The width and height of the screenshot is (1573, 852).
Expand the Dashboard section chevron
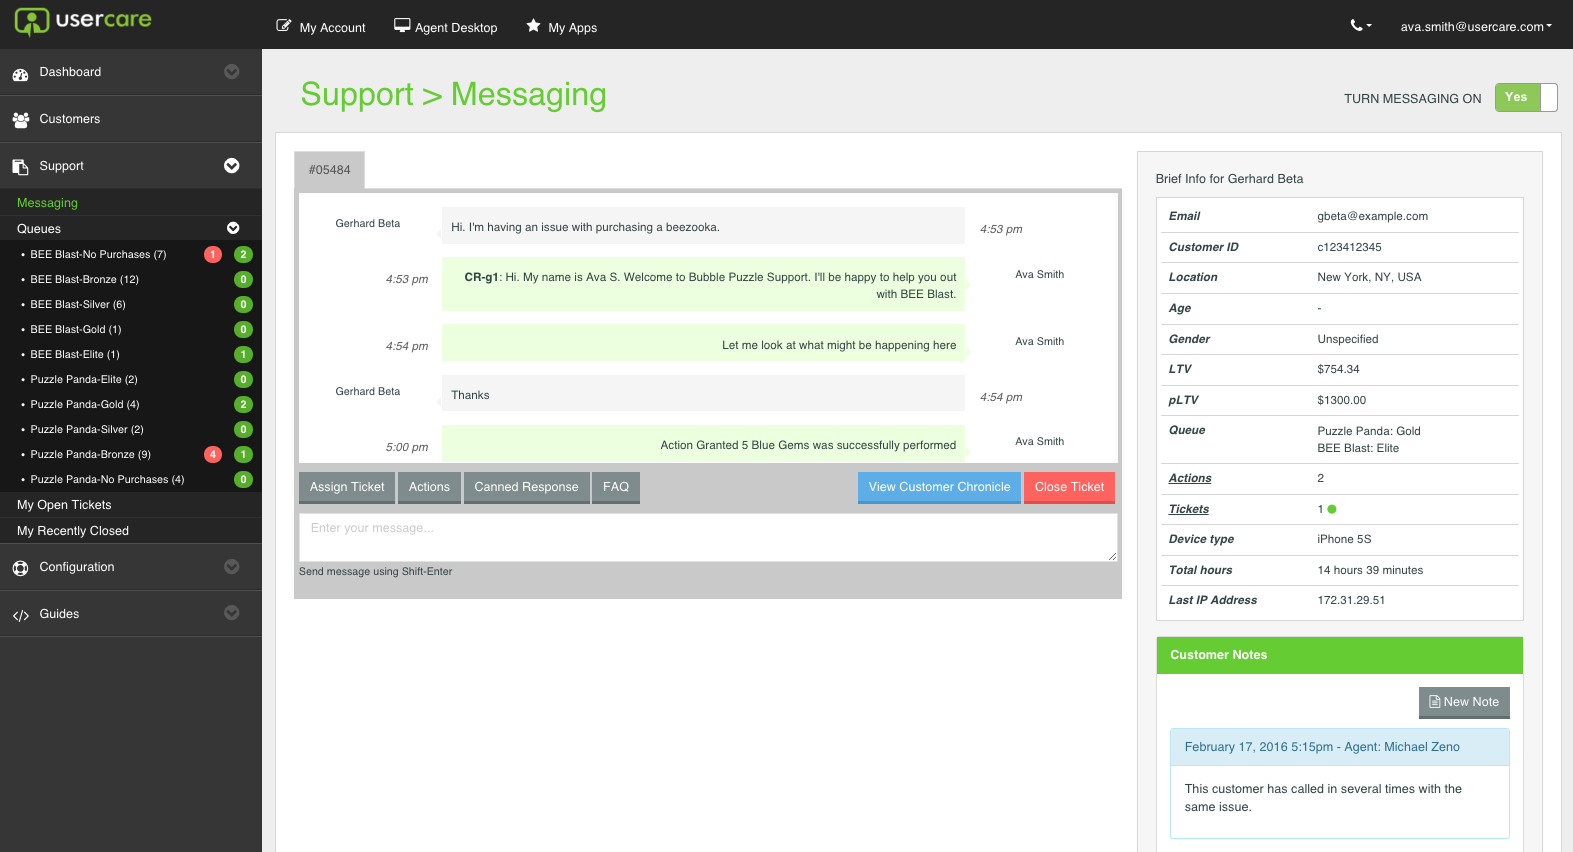(x=232, y=72)
